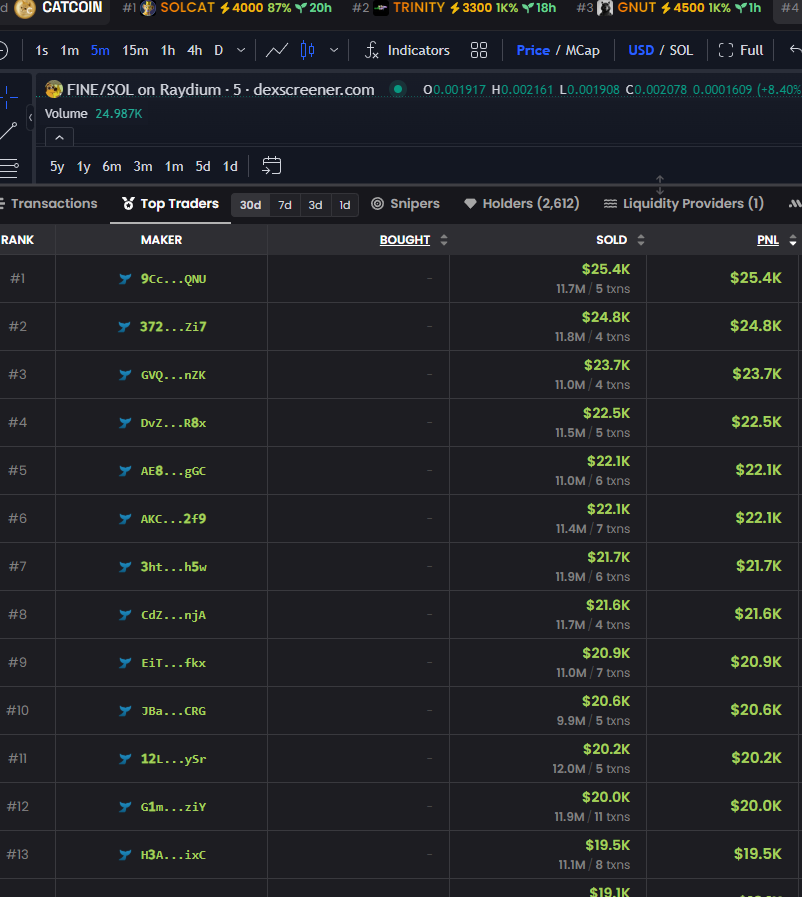Image resolution: width=802 pixels, height=897 pixels.
Task: Select the candlestick chart type icon
Action: [307, 50]
